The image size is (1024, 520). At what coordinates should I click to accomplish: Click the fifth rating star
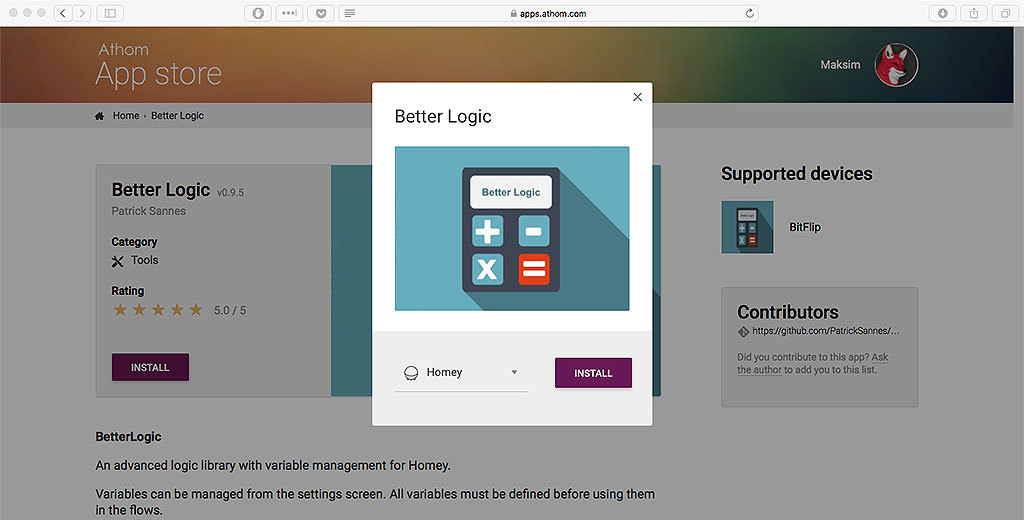coord(196,310)
